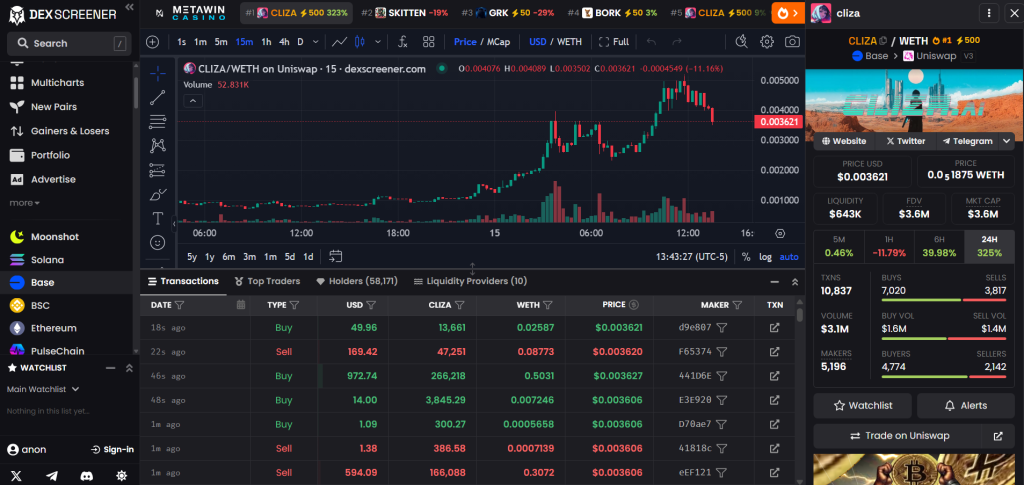Undo the last chart action

click(651, 42)
